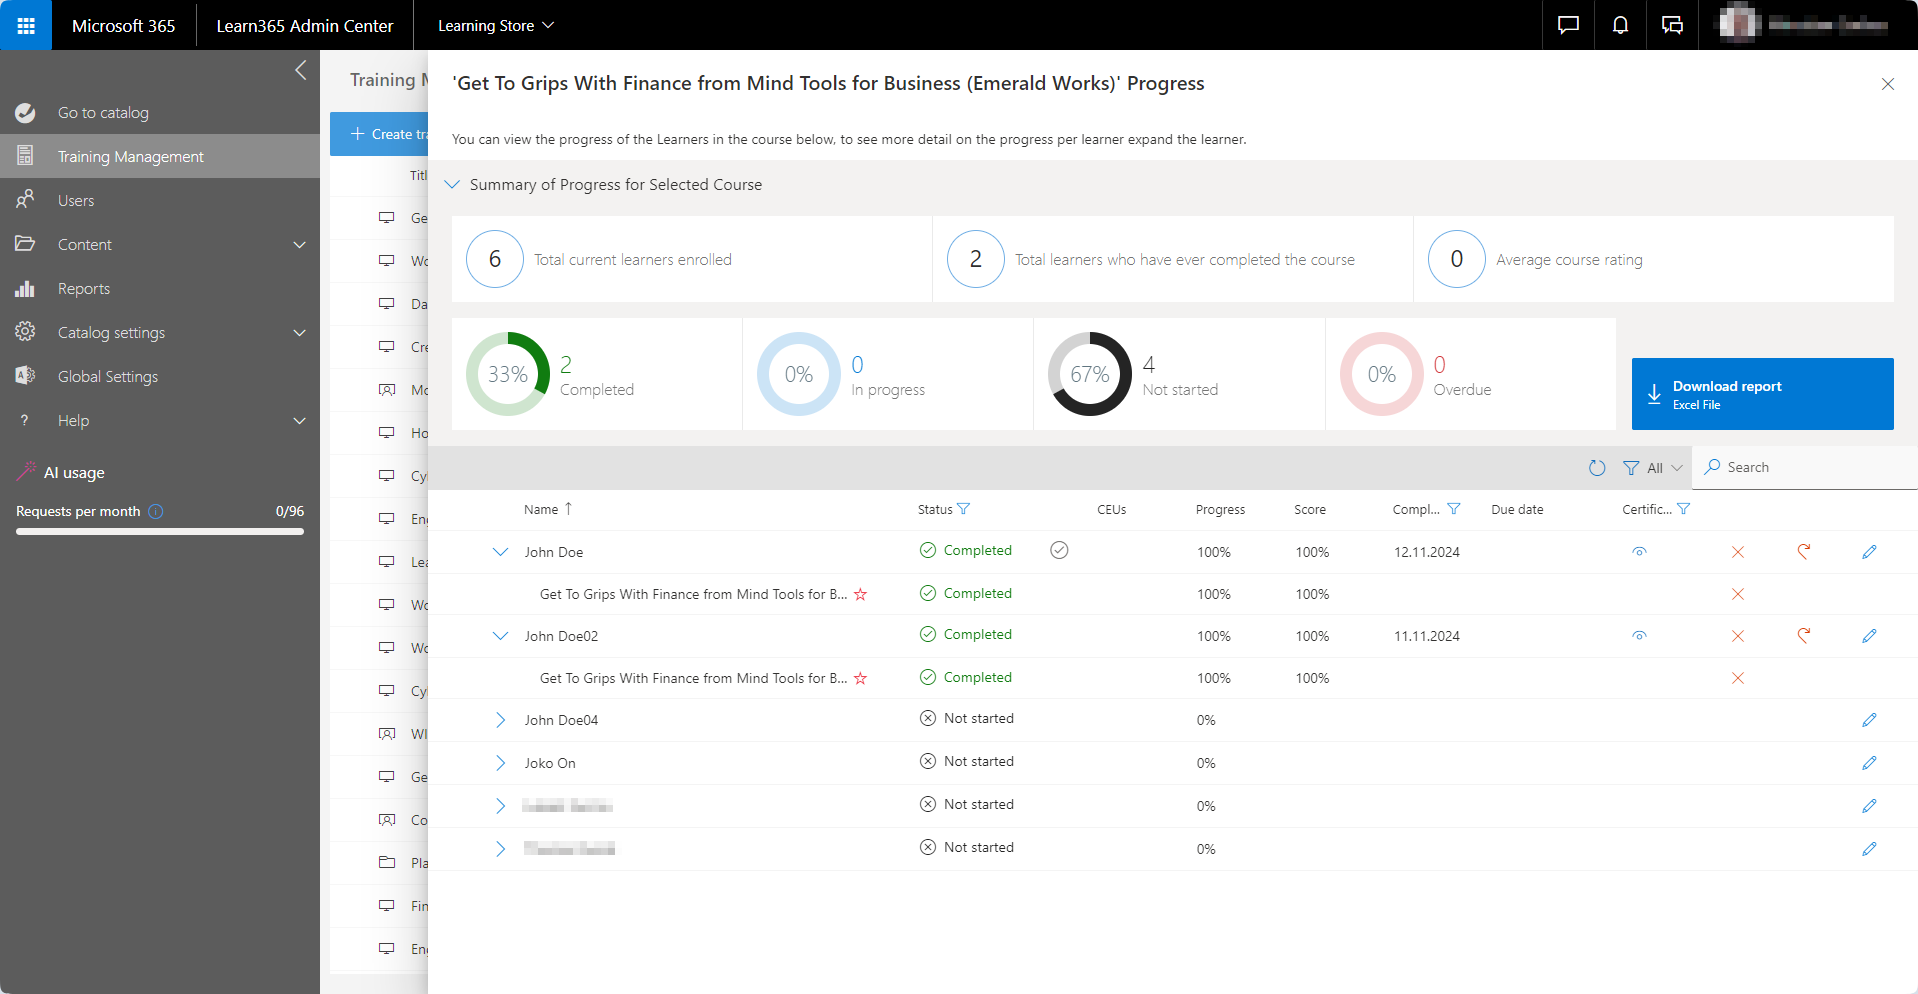The width and height of the screenshot is (1918, 994).
Task: Remove John Doe's course item completion
Action: (x=1738, y=594)
